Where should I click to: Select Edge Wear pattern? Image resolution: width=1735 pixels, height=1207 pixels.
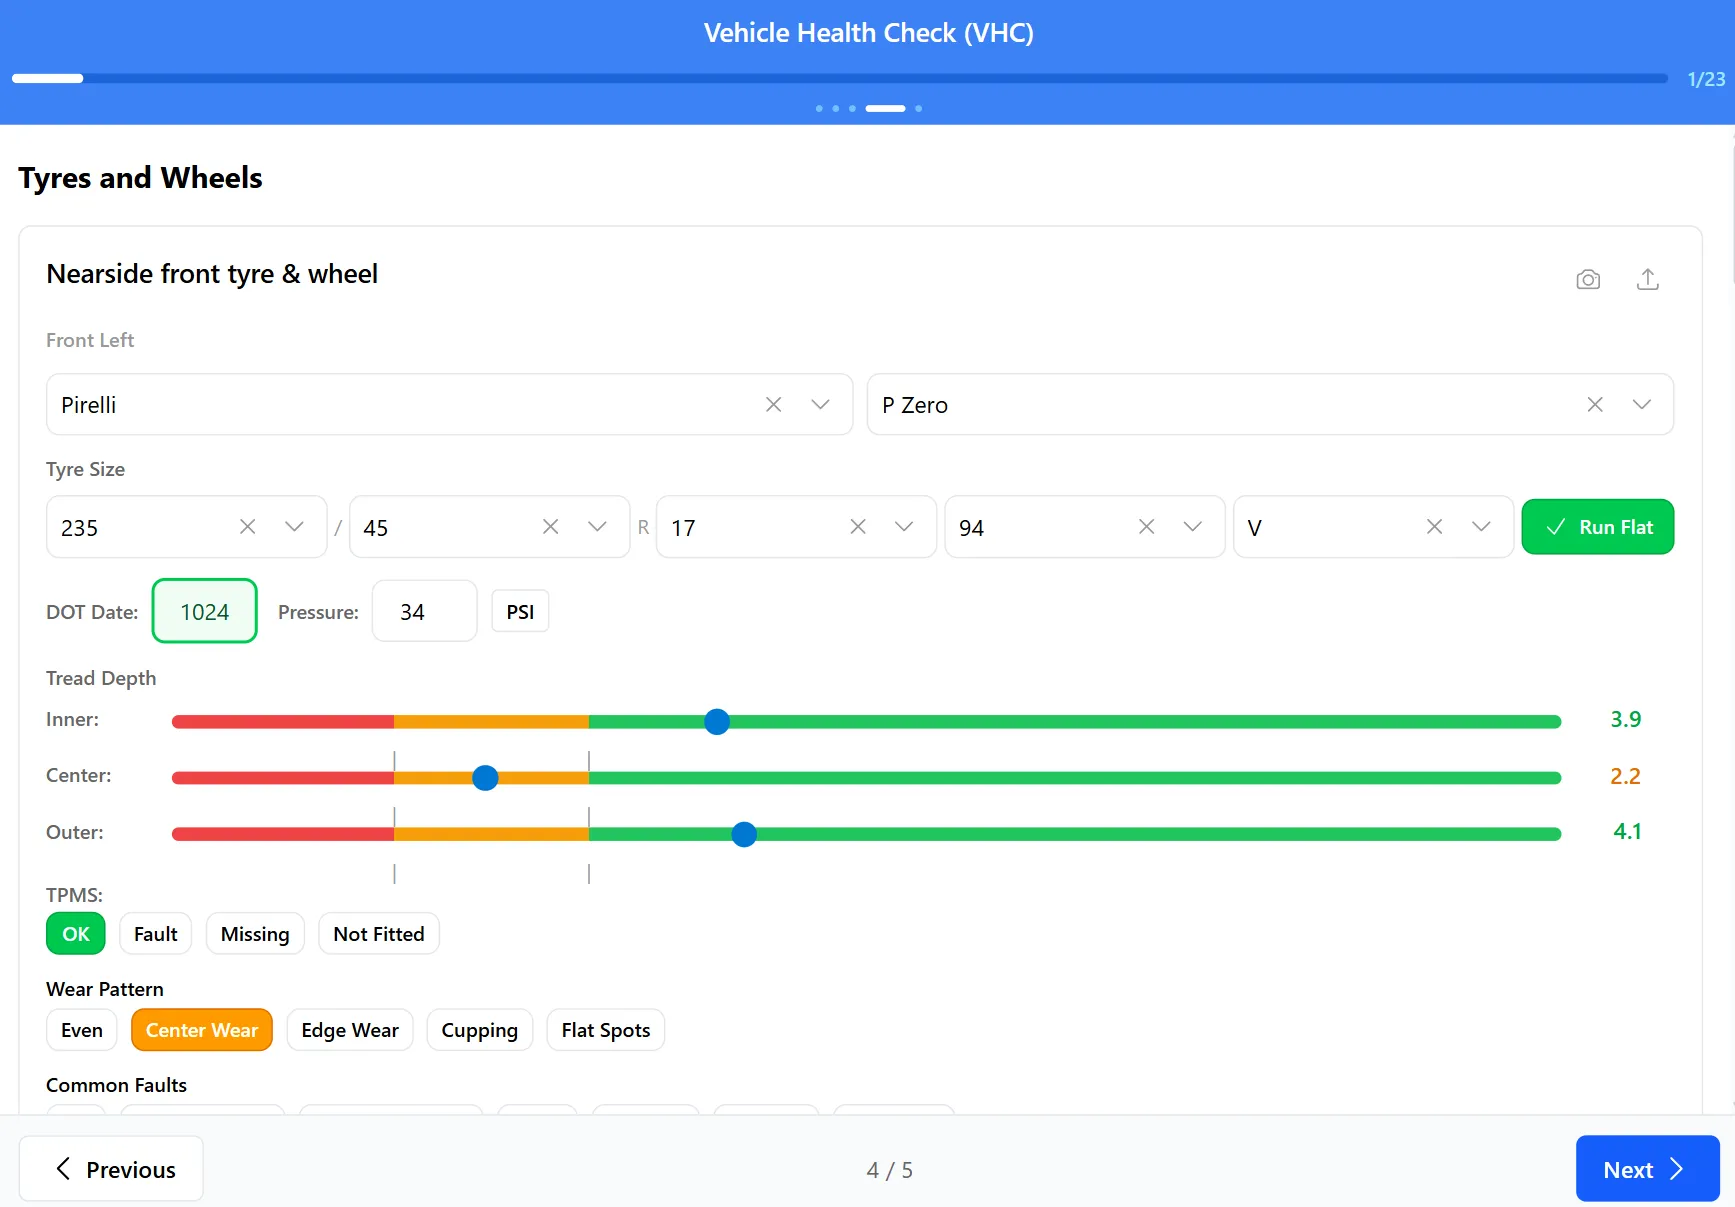tap(349, 1030)
